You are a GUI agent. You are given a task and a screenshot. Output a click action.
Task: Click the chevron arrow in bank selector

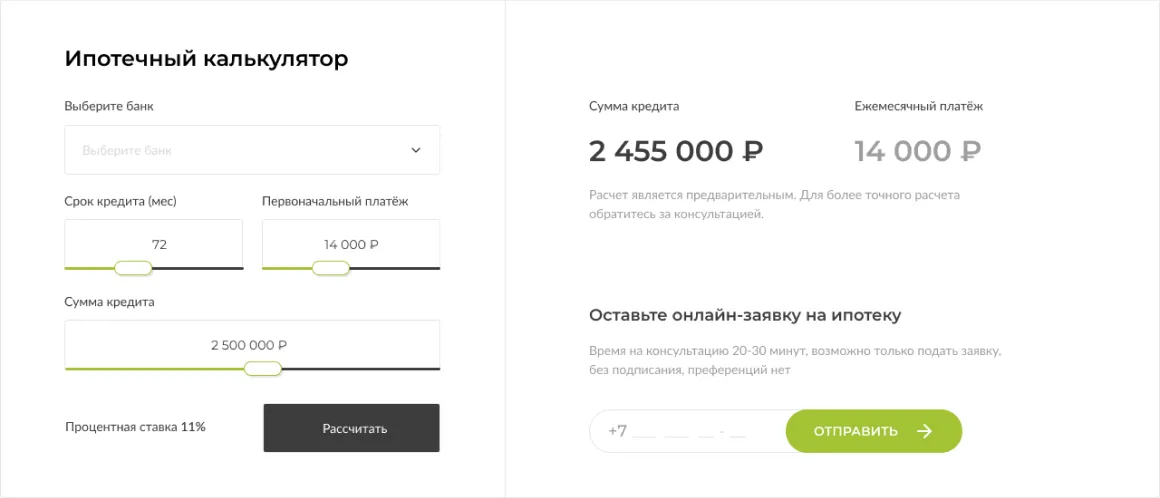pos(416,151)
